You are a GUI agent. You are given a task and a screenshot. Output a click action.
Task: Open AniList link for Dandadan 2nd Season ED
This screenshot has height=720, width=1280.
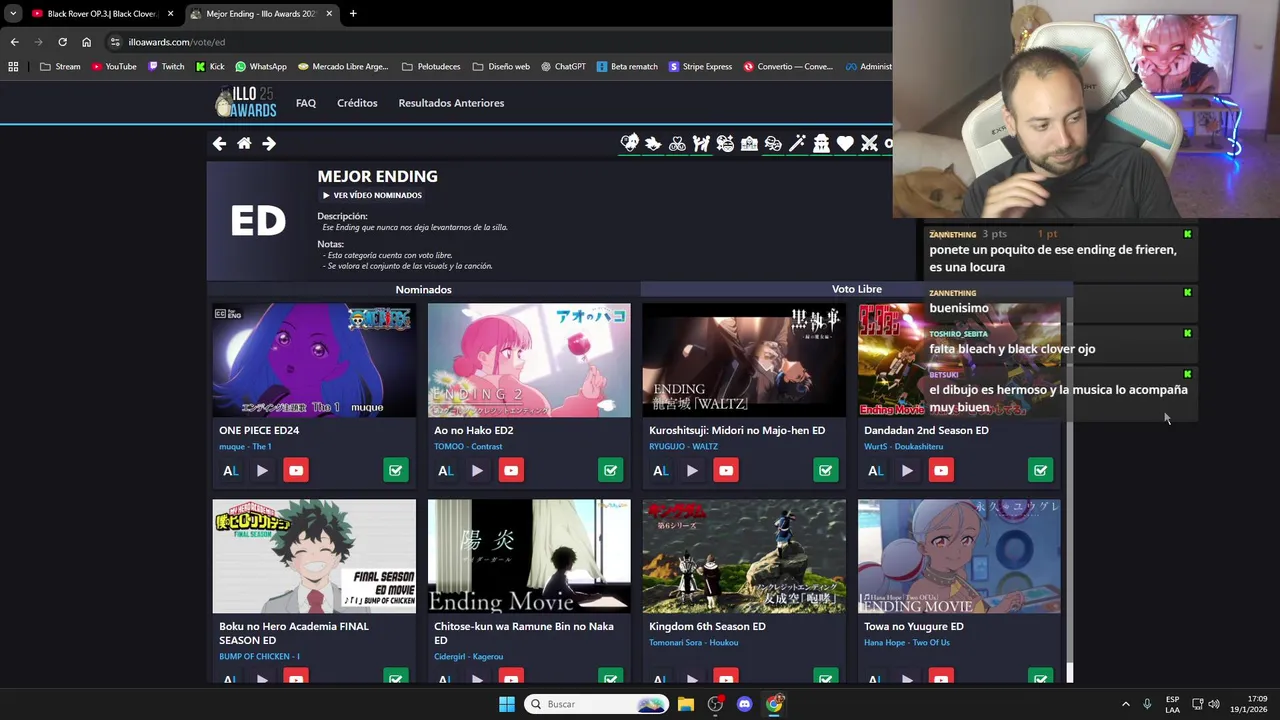[876, 470]
